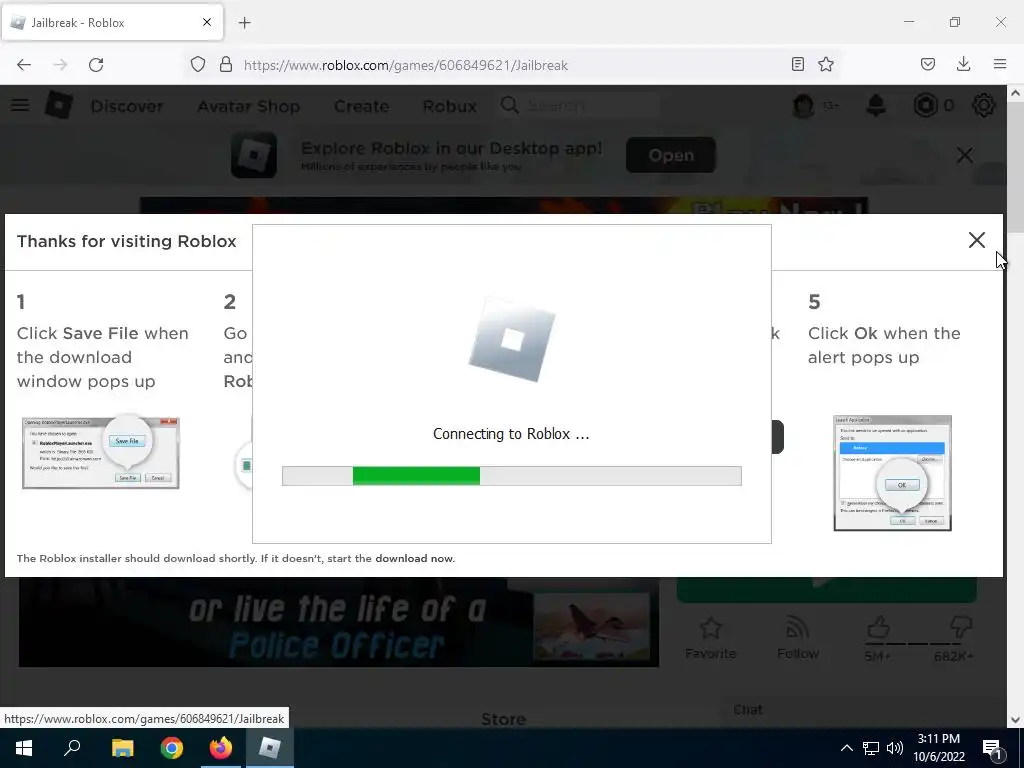Show hidden system tray icons
Image resolution: width=1024 pixels, height=768 pixels.
pos(846,748)
